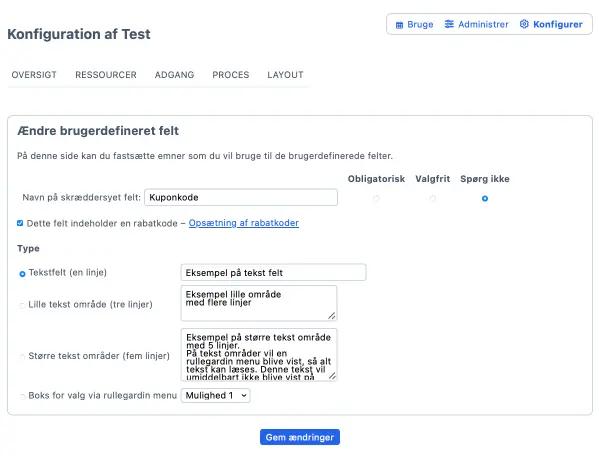Open the Oversigt tab
This screenshot has height=456, width=599.
(34, 75)
